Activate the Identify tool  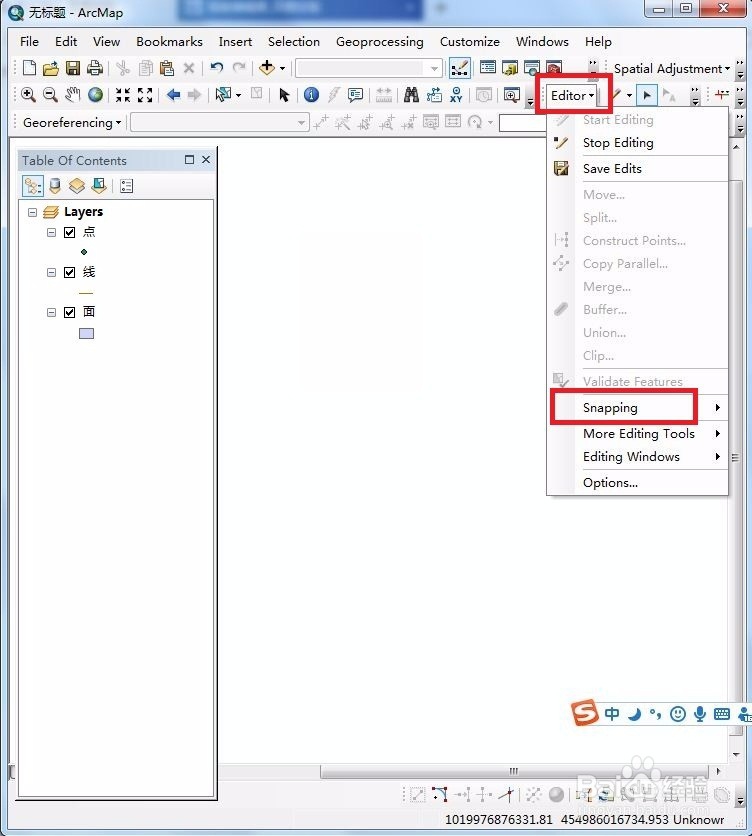(311, 95)
